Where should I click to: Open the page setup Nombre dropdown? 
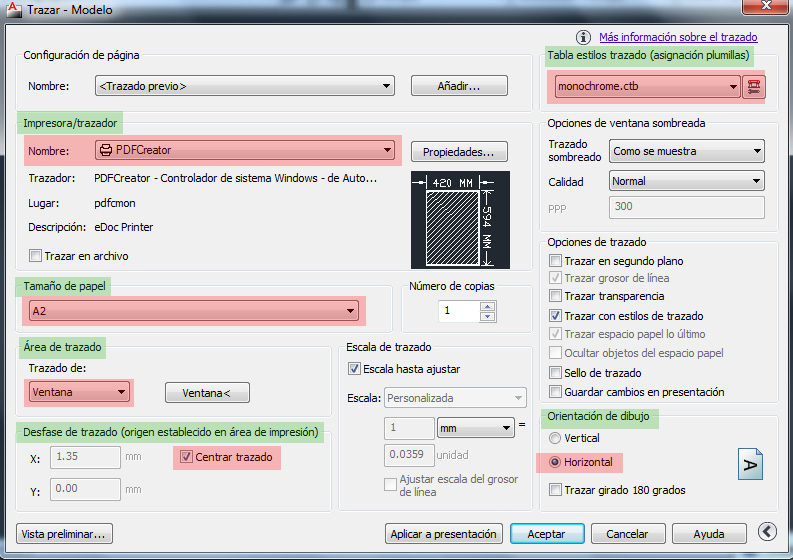pos(245,86)
